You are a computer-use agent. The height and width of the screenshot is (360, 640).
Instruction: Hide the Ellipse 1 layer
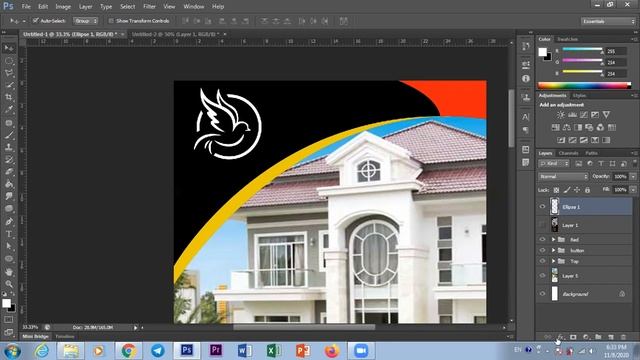[542, 207]
